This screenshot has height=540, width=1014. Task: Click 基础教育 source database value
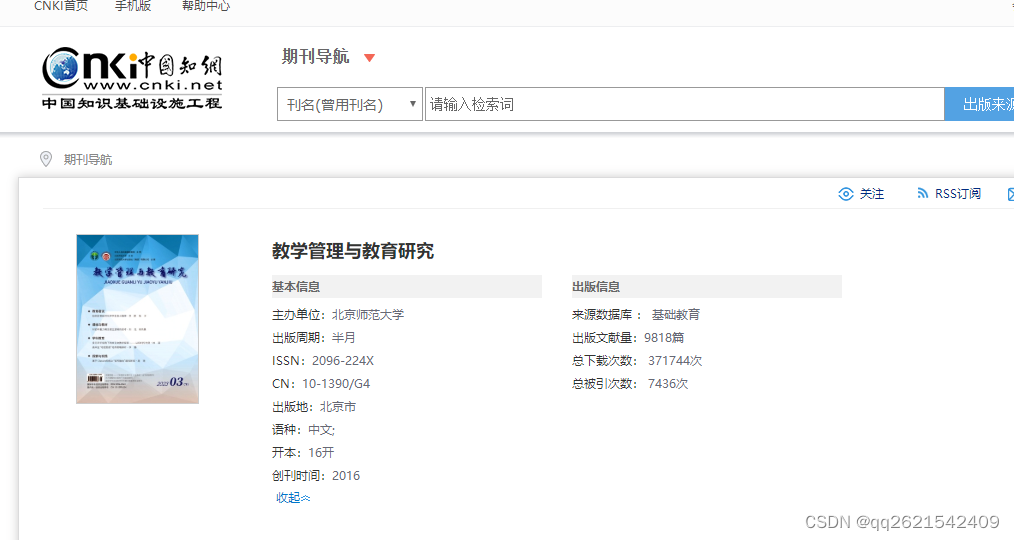[x=676, y=315]
